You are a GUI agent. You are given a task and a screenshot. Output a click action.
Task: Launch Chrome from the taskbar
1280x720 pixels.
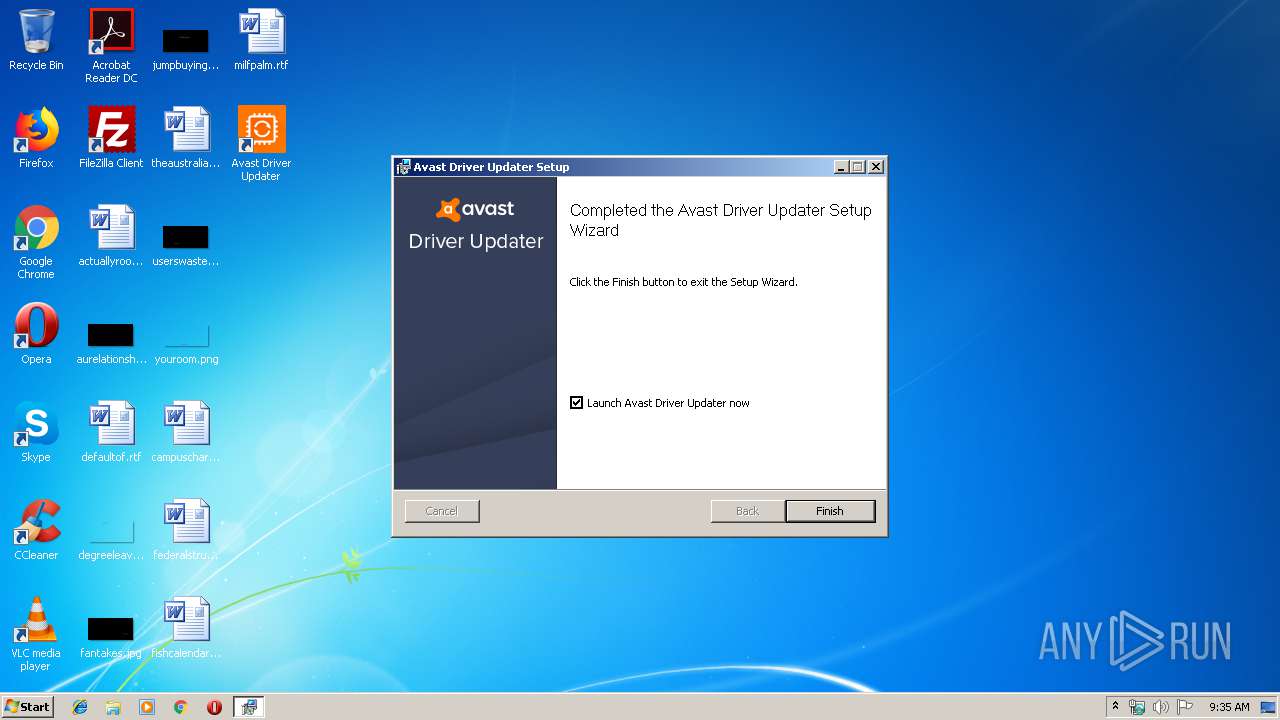[x=181, y=707]
